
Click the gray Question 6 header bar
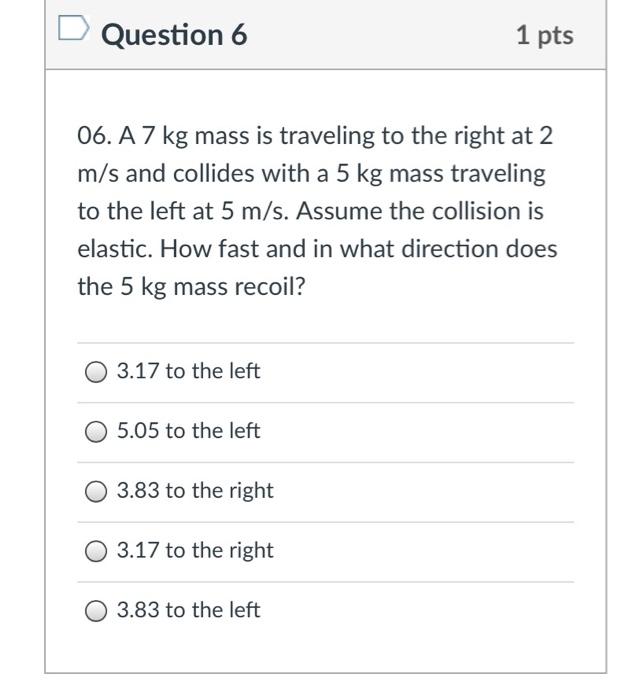click(380, 35)
